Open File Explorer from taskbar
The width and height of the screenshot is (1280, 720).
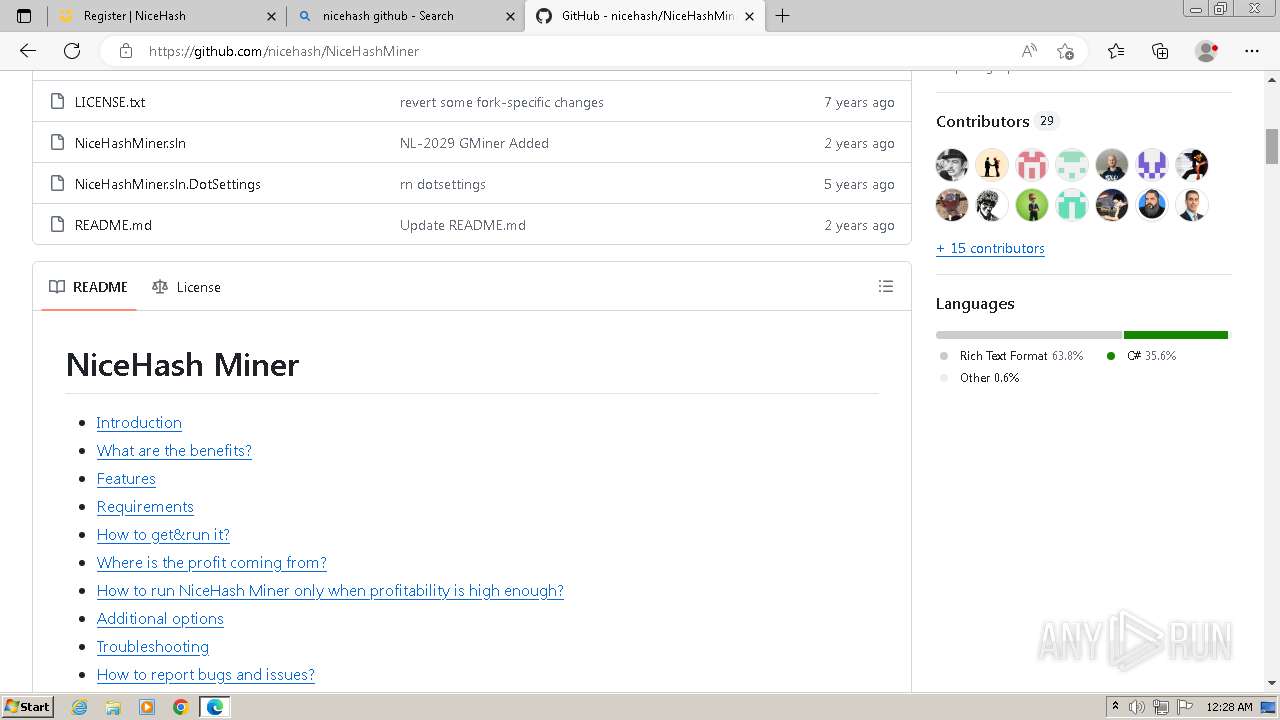[x=113, y=707]
